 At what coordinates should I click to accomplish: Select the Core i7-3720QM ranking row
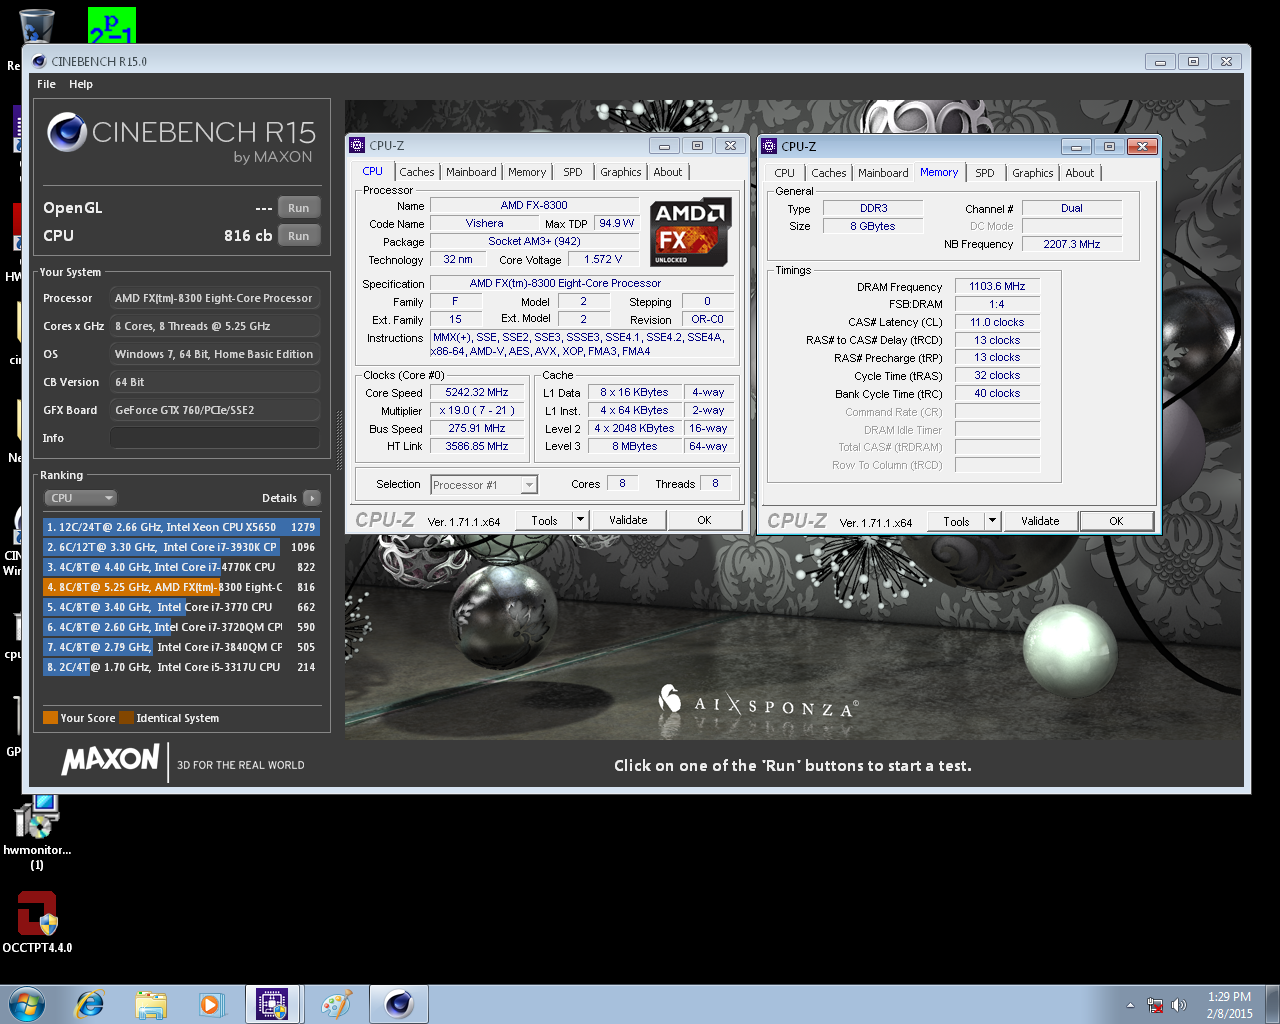(181, 627)
